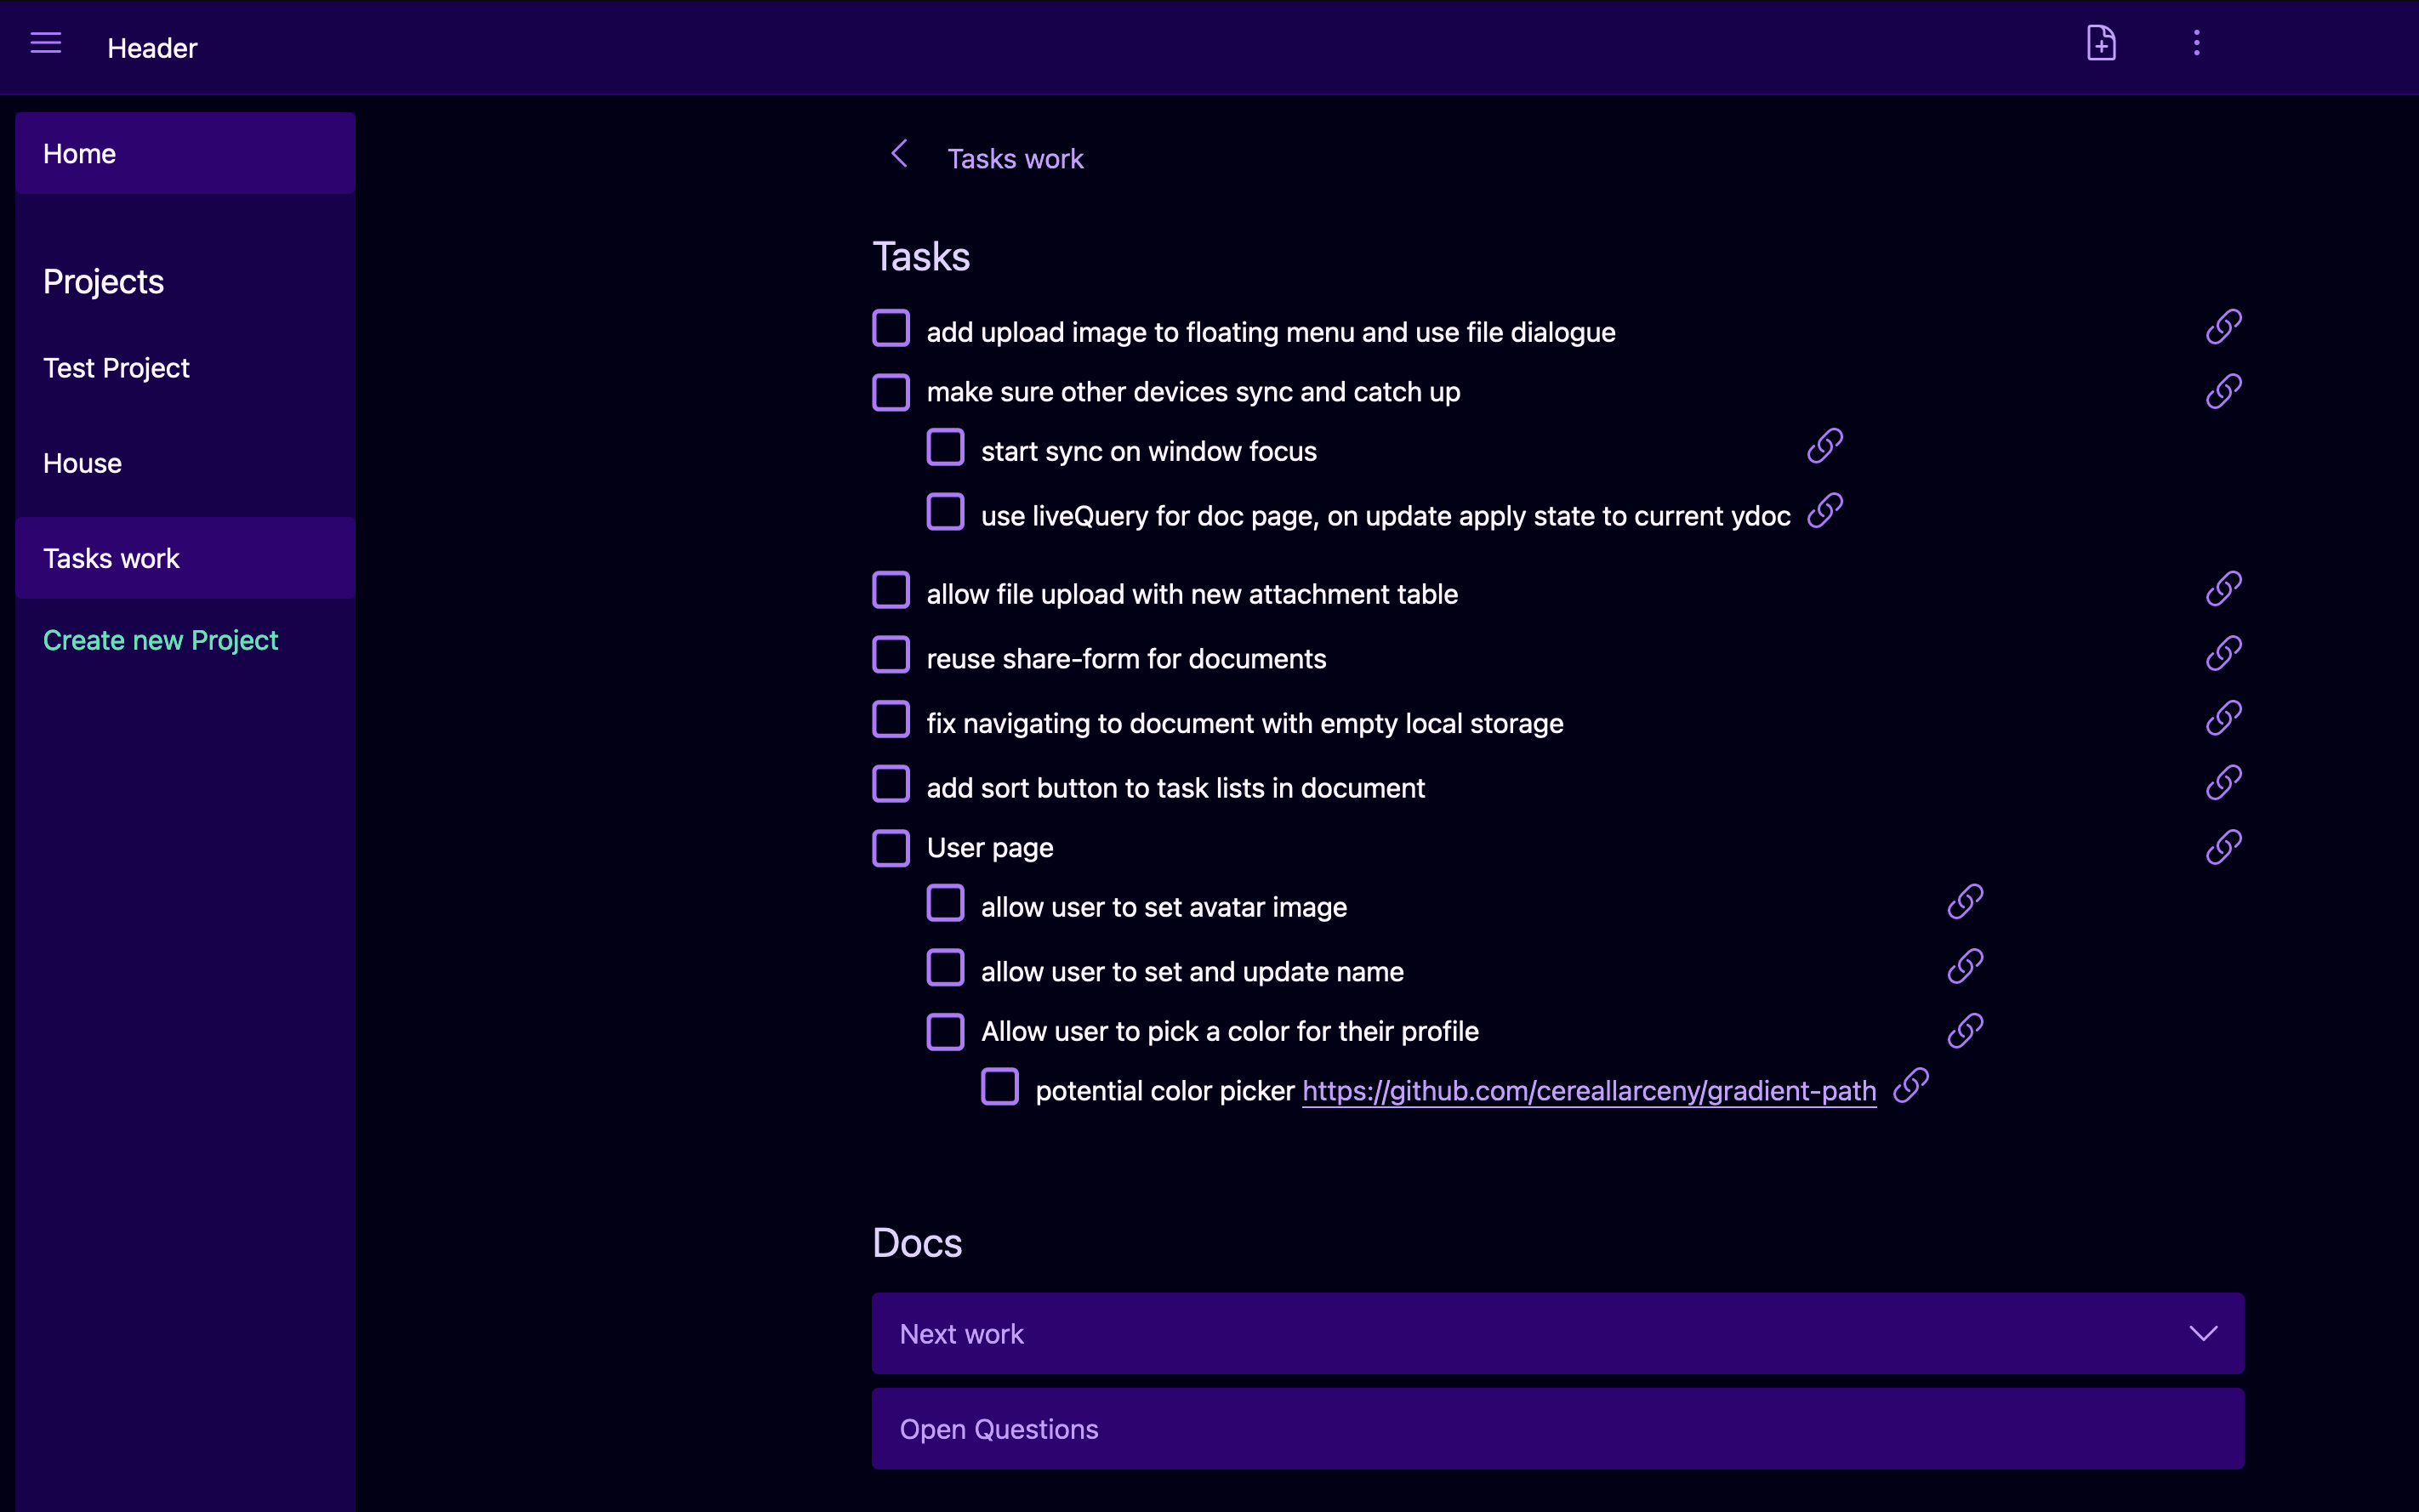The width and height of the screenshot is (2419, 1512).
Task: Click 'start sync on window focus' text
Action: [1148, 452]
